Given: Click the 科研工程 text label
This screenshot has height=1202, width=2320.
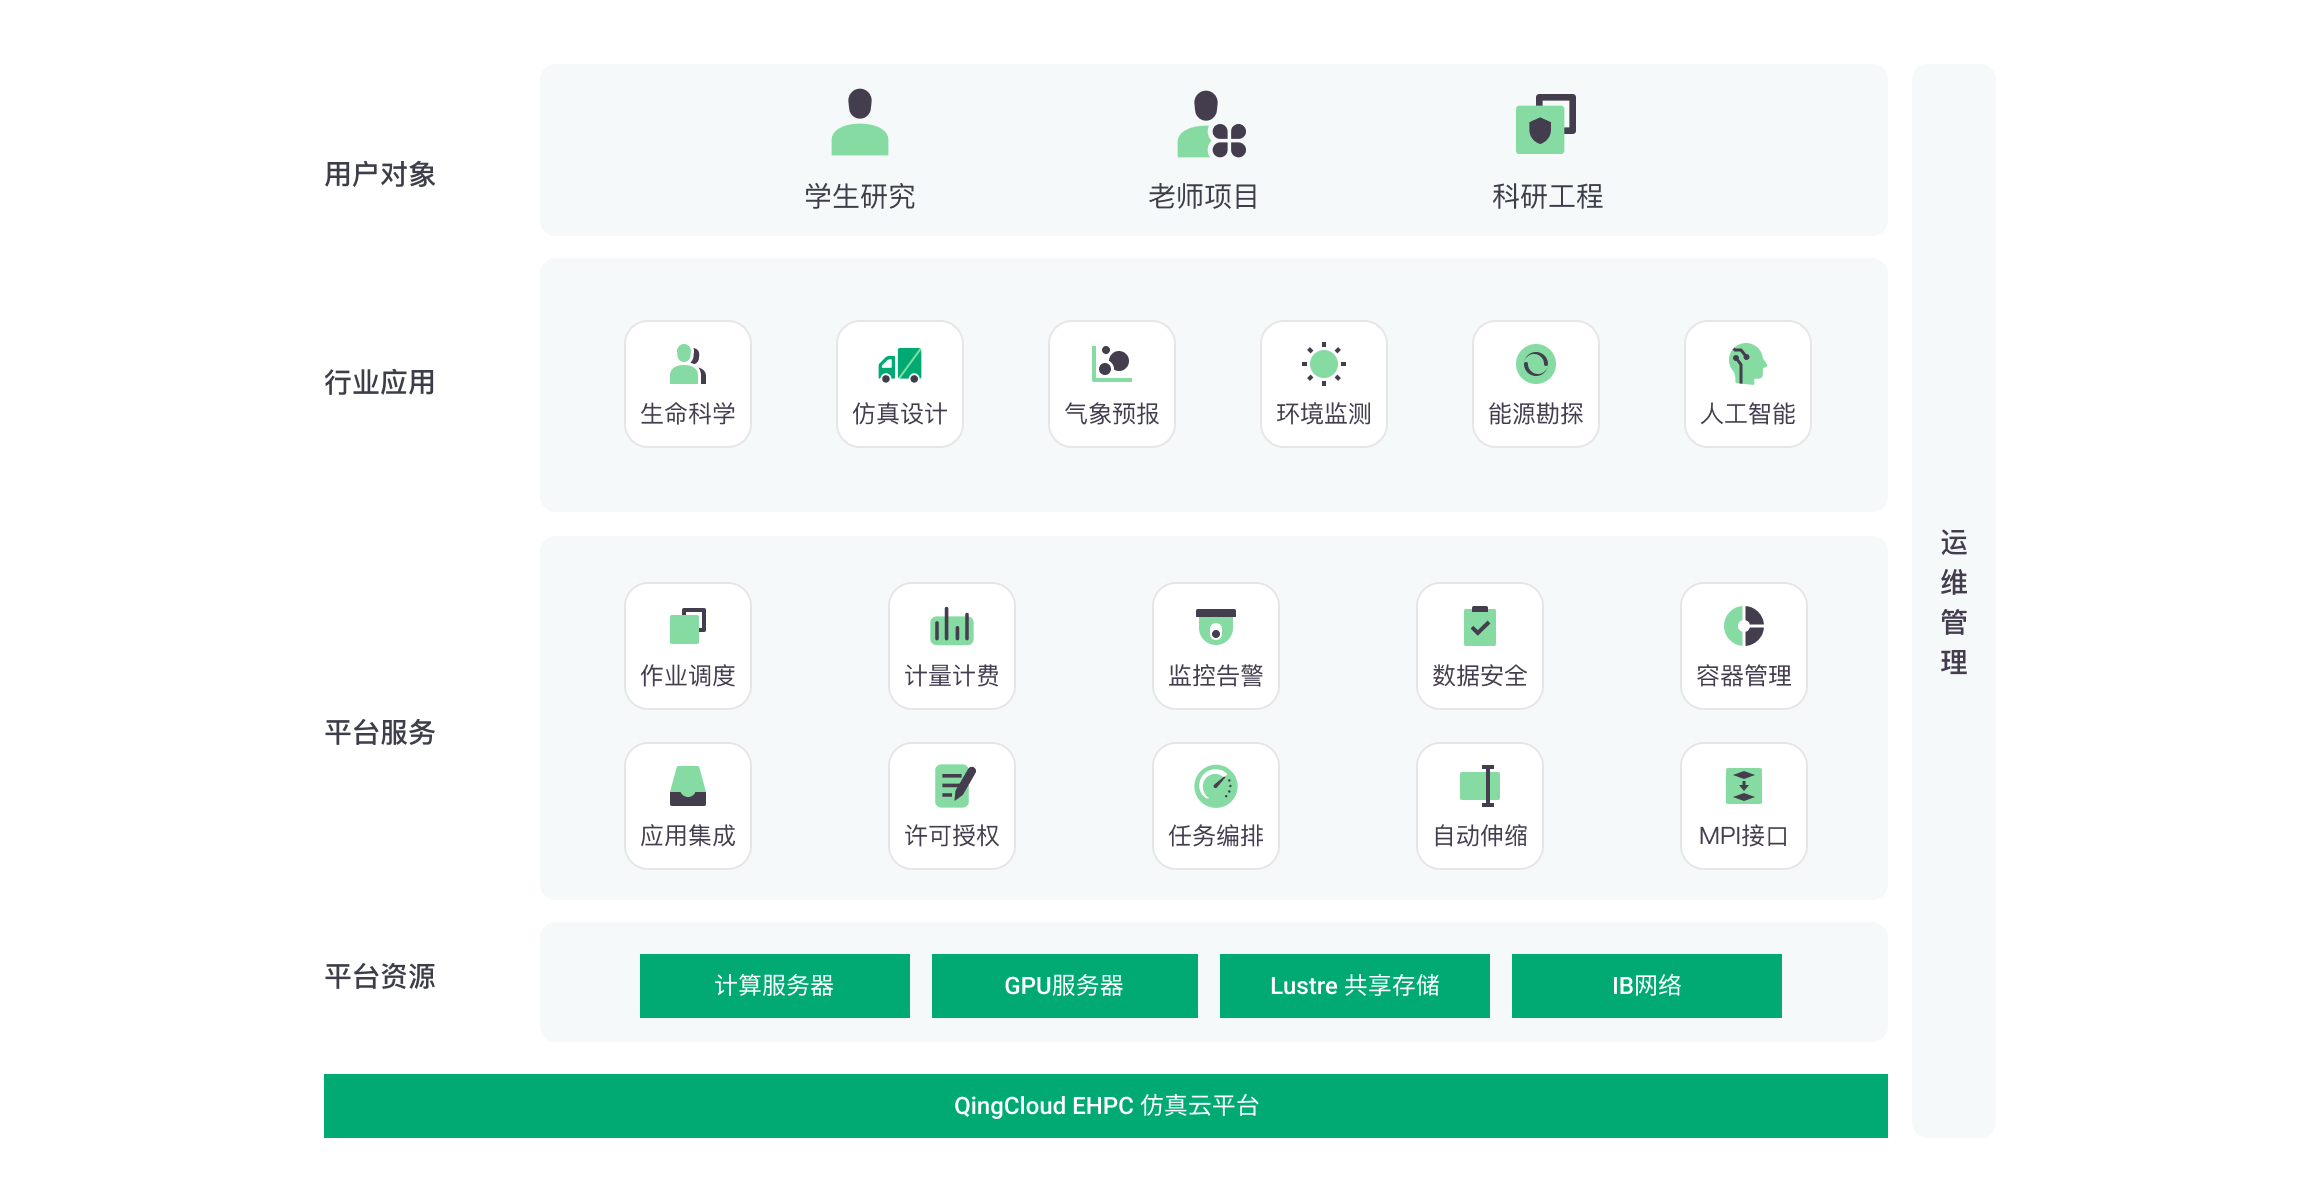Looking at the screenshot, I should click(1548, 196).
